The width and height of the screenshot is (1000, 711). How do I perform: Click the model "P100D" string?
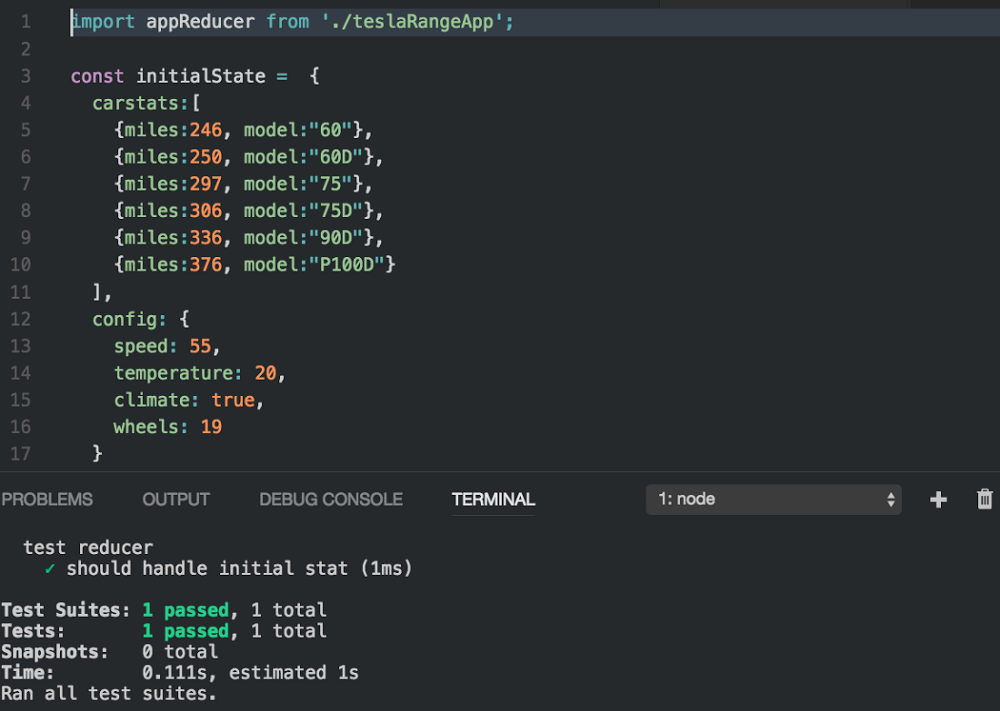tap(351, 264)
